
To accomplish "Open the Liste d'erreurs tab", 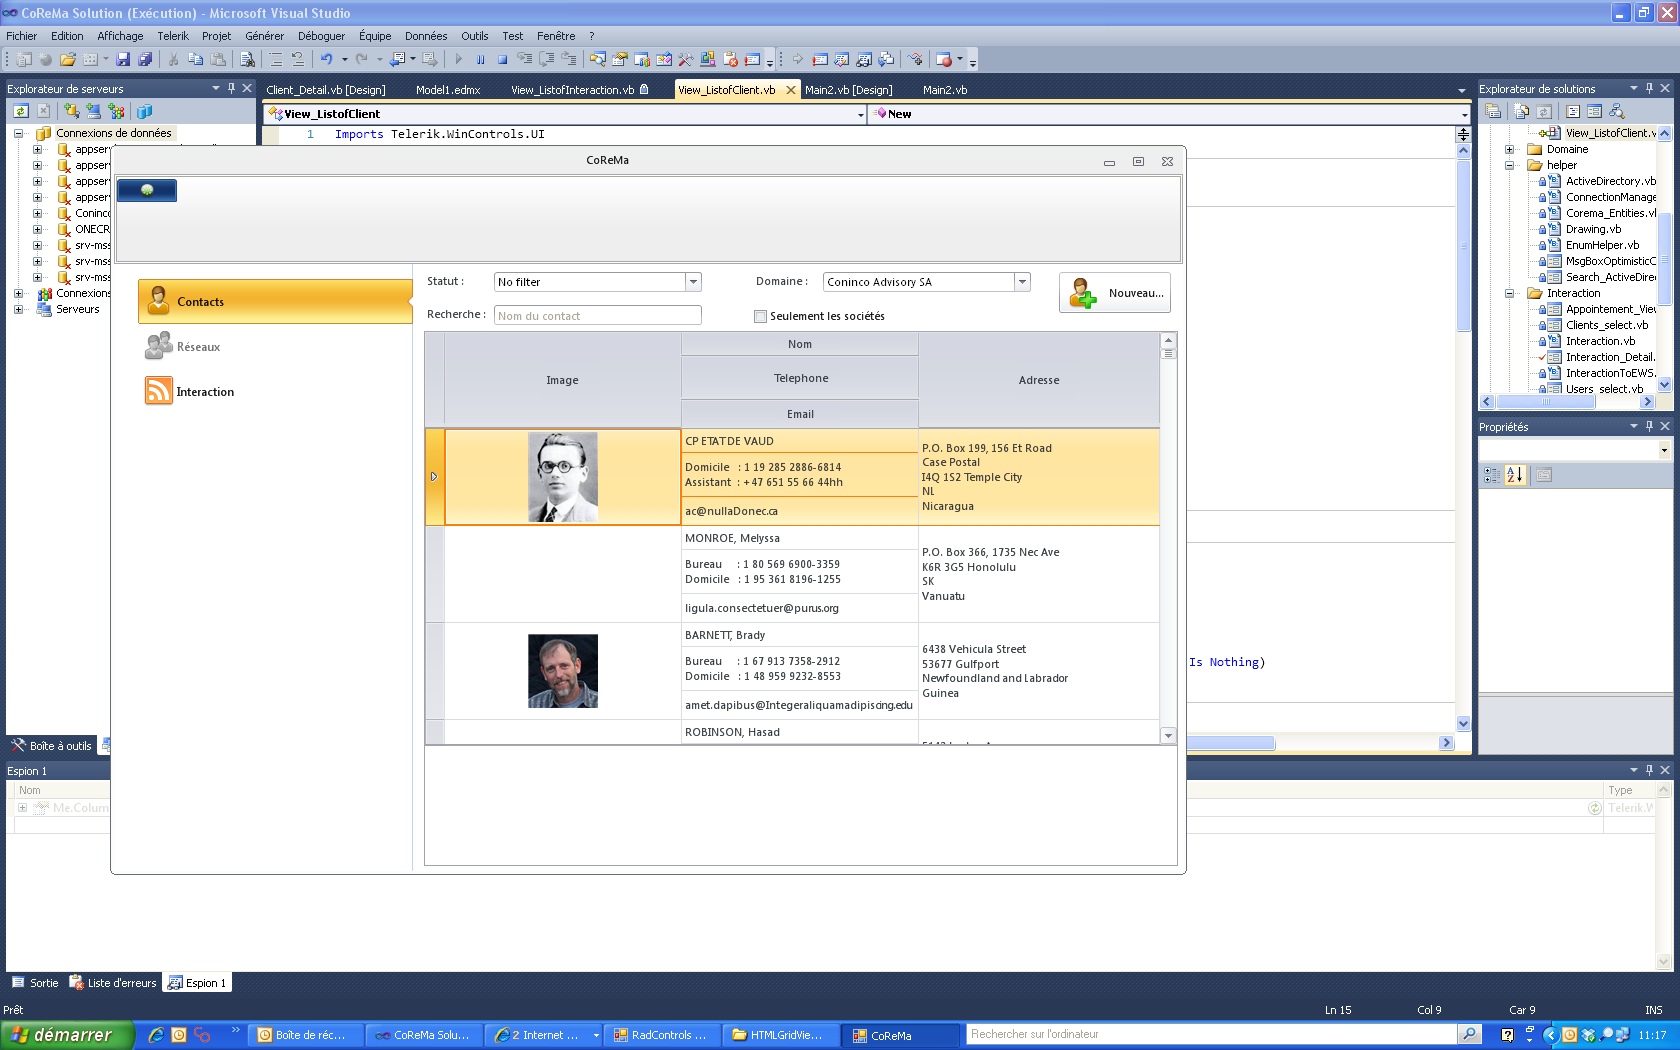I will click(112, 983).
